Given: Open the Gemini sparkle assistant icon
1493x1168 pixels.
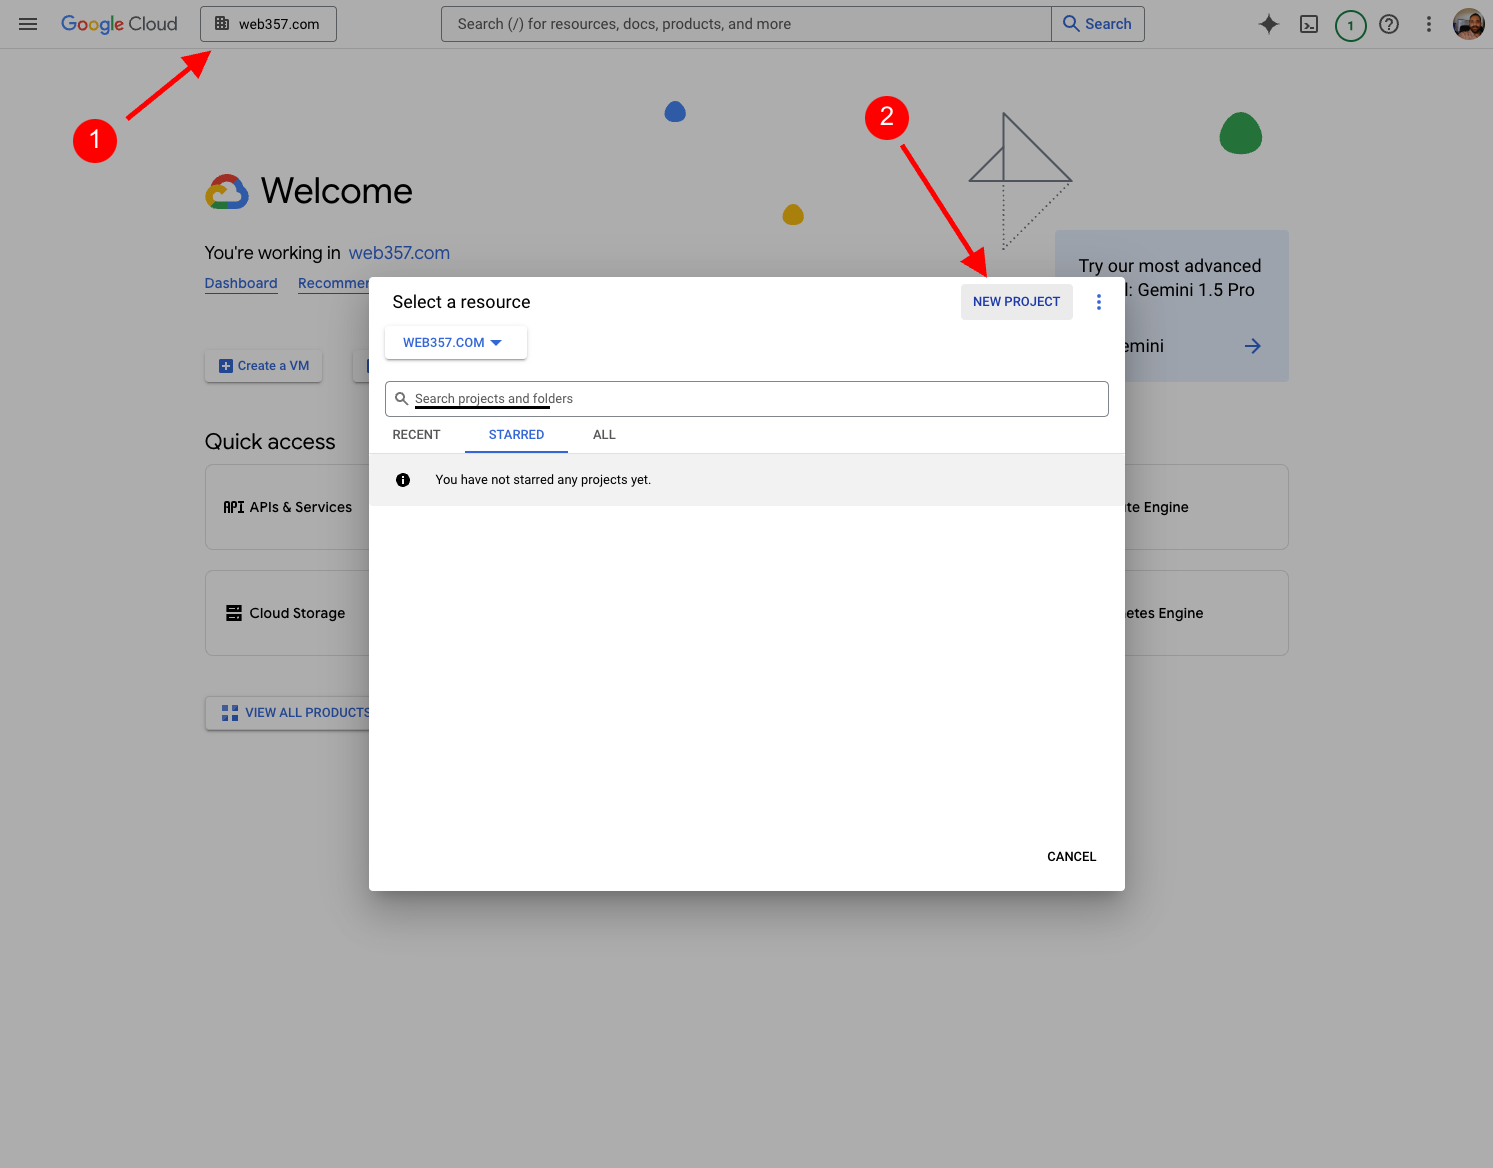Looking at the screenshot, I should (1269, 24).
